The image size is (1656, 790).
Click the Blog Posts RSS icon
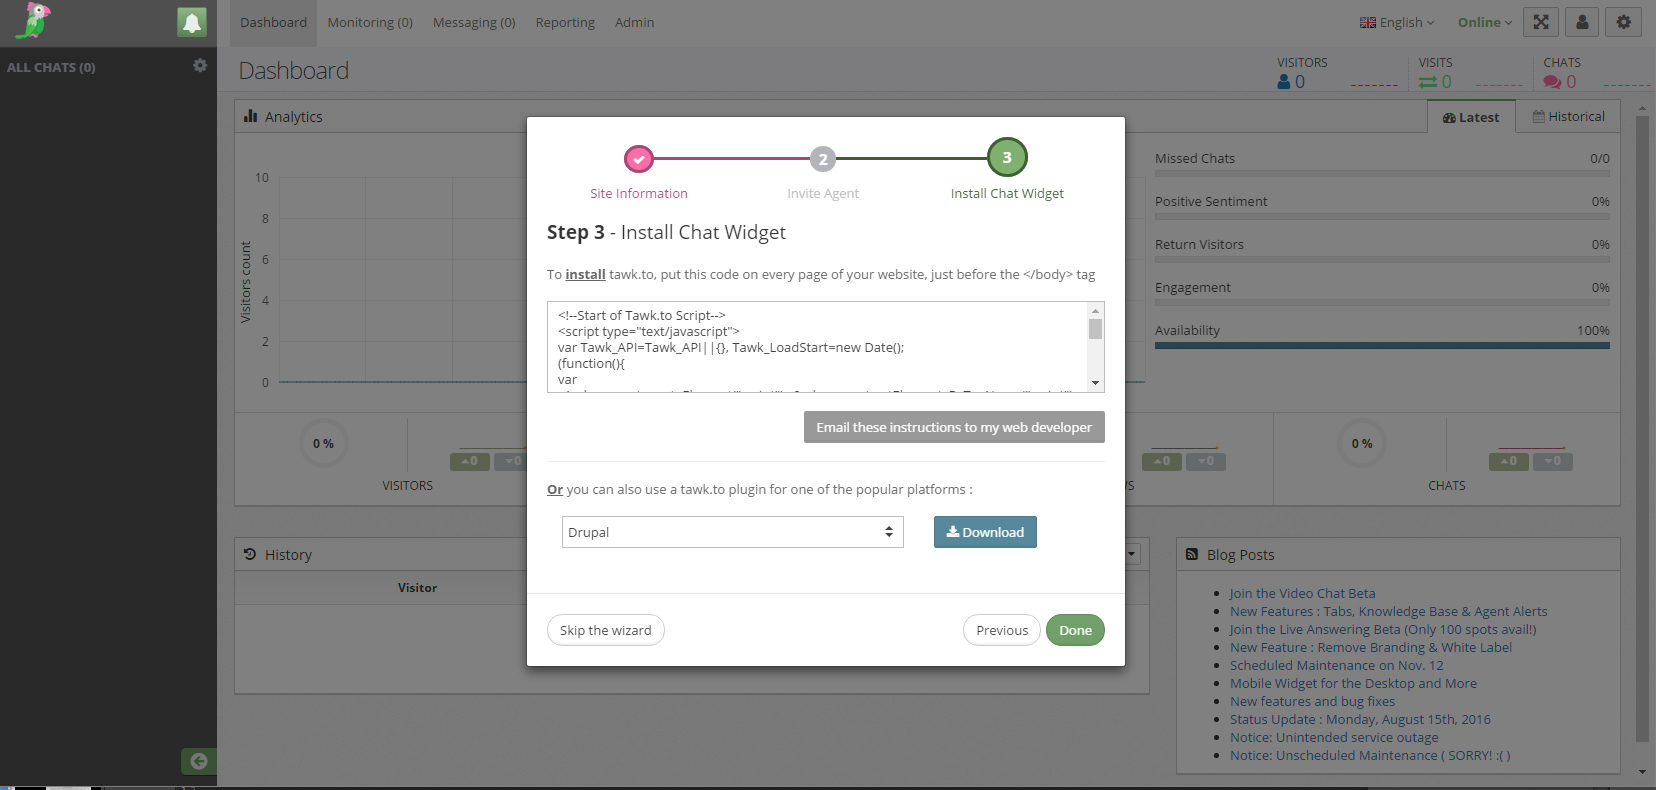1192,554
